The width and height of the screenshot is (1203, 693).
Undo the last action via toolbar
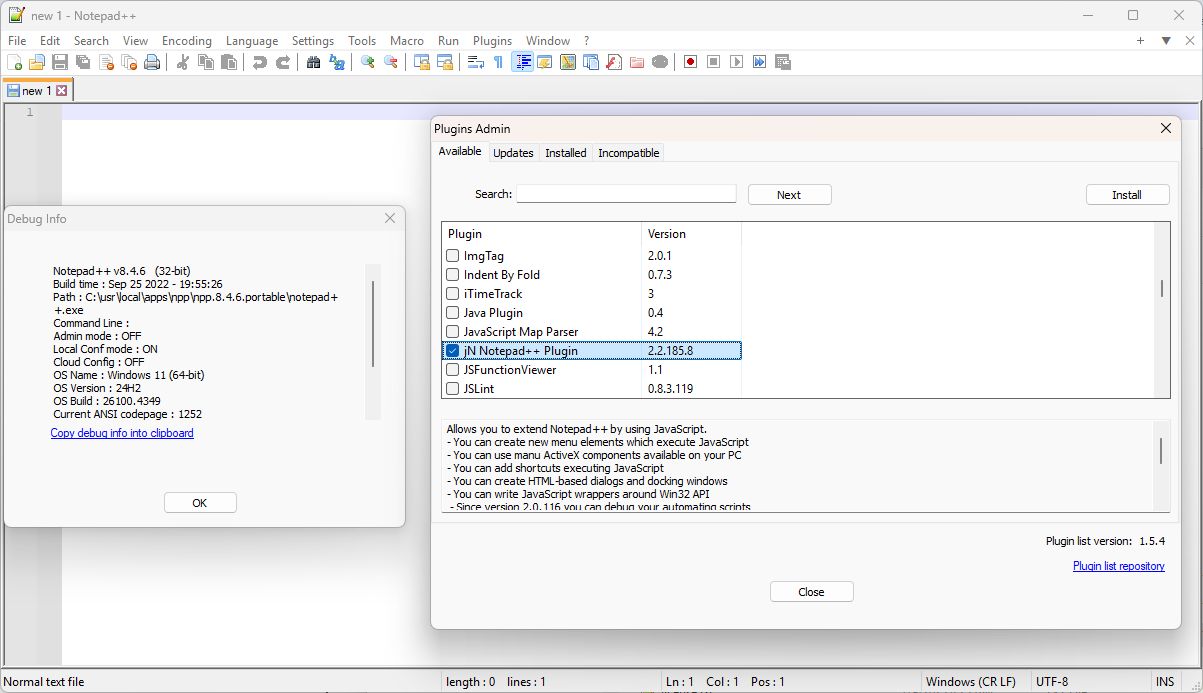[260, 62]
